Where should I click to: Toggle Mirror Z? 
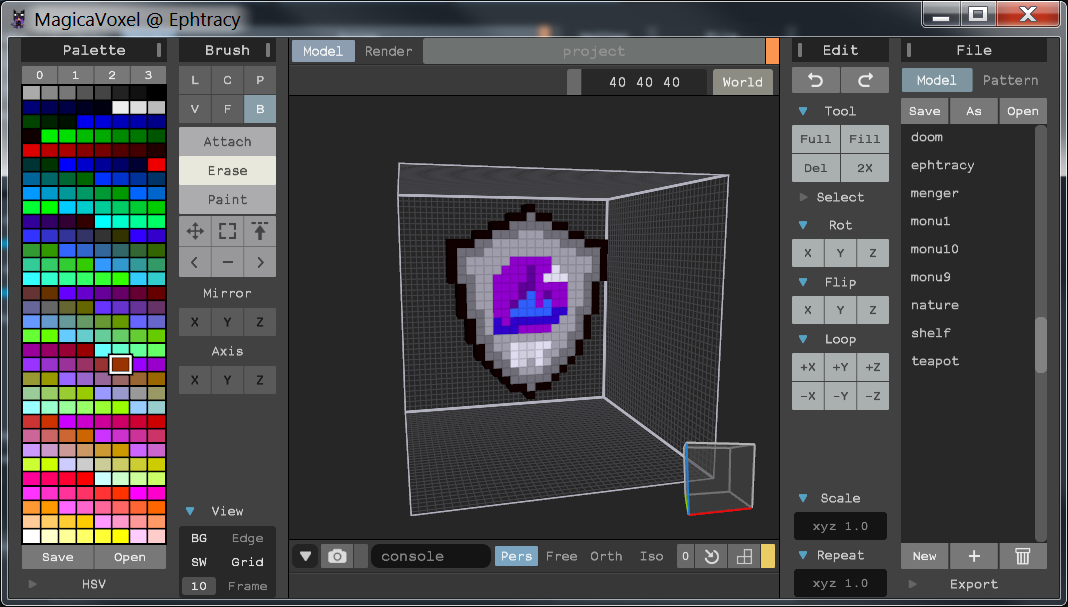pos(260,322)
